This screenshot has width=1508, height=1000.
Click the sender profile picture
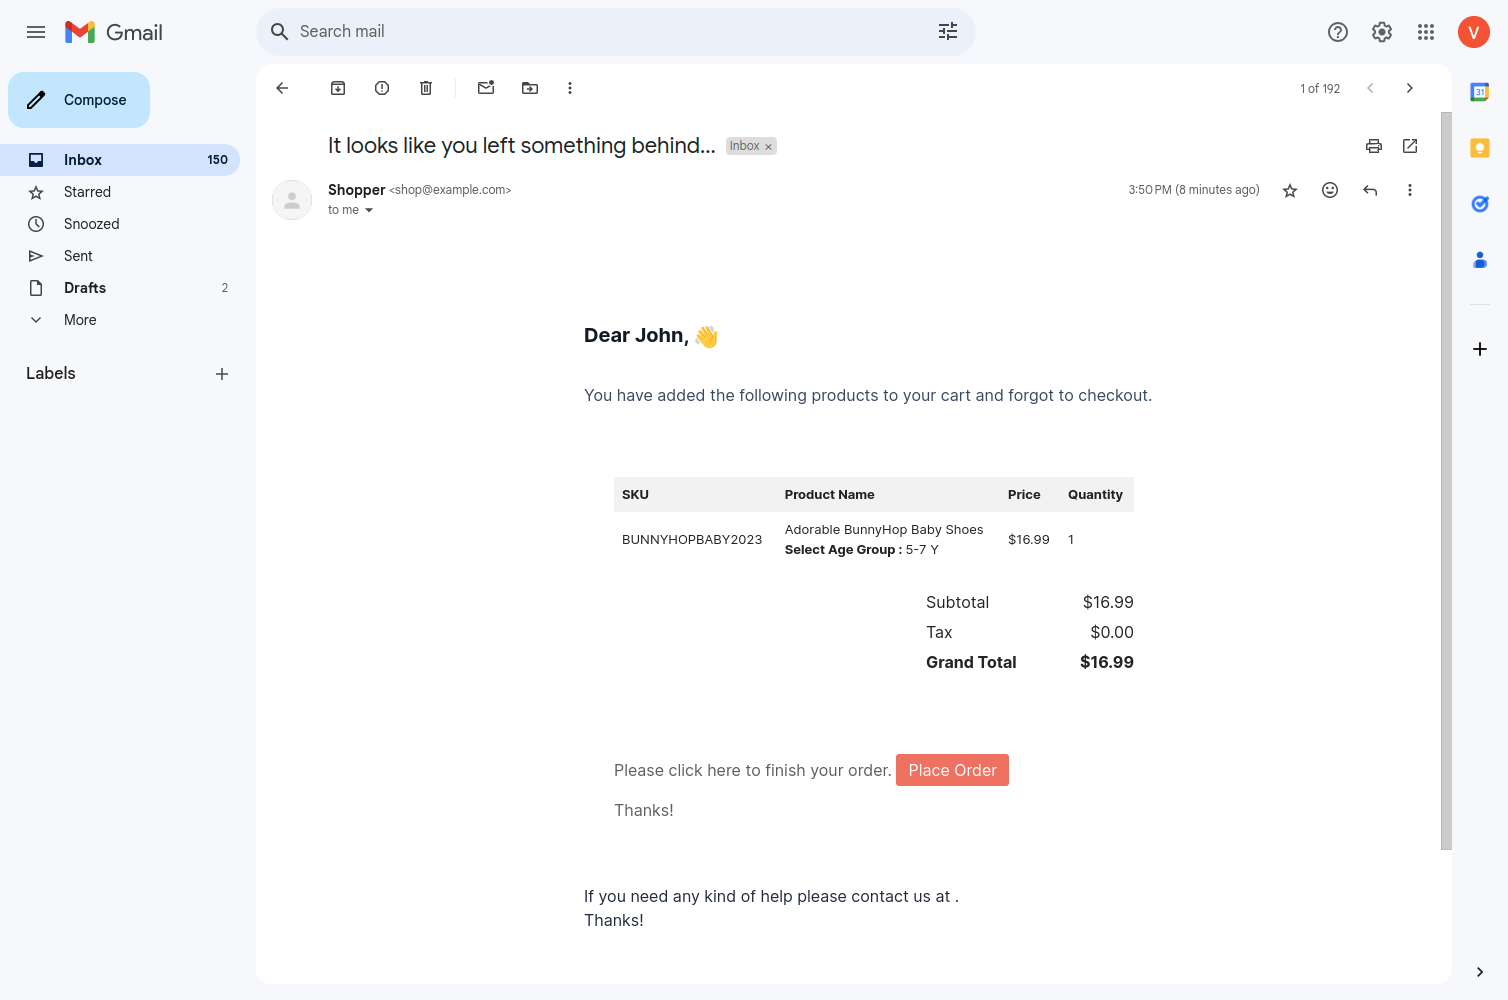(292, 200)
